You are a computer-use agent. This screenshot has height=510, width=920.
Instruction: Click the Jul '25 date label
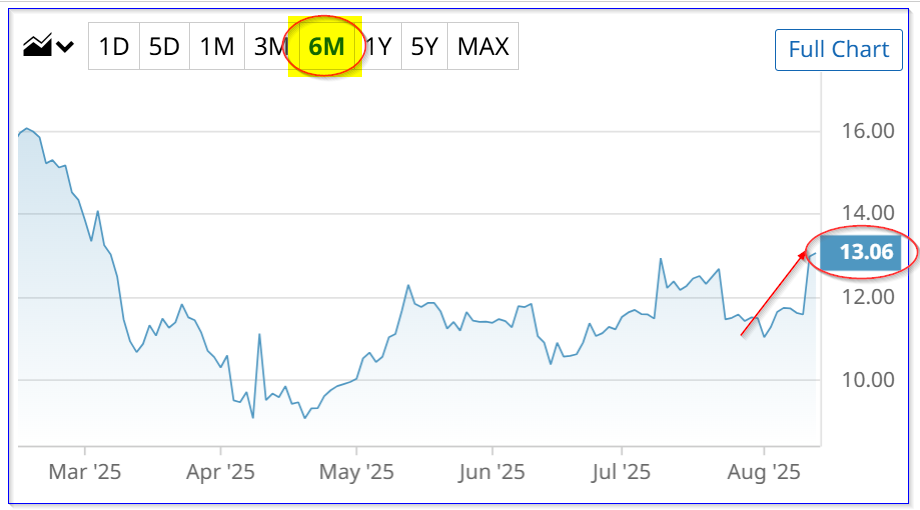[x=621, y=472]
